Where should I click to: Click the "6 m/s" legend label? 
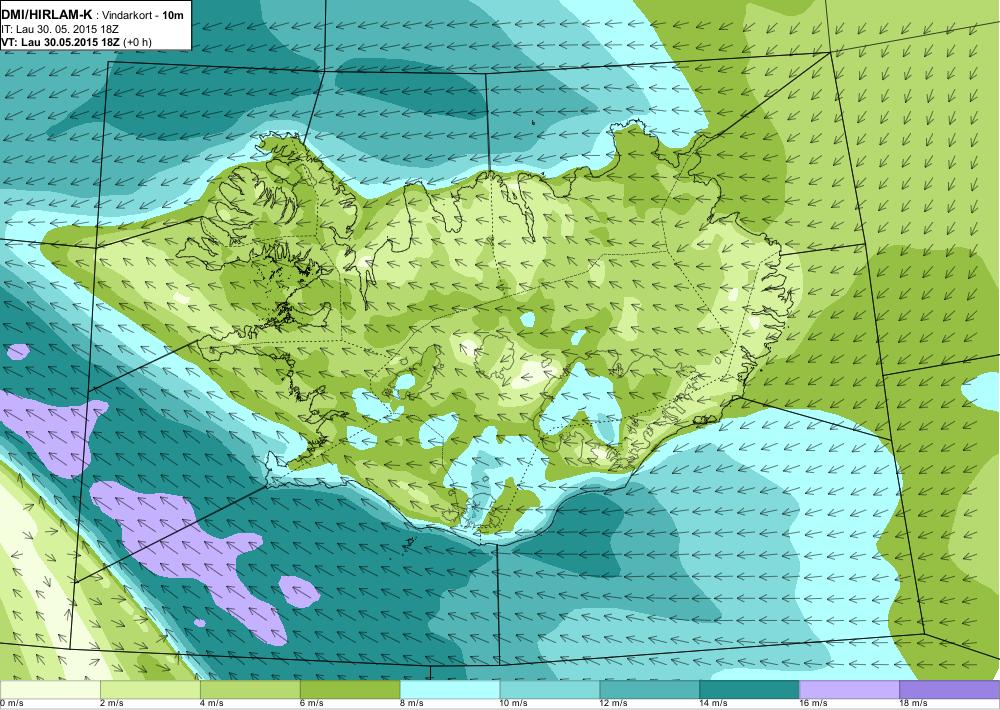pos(312,703)
